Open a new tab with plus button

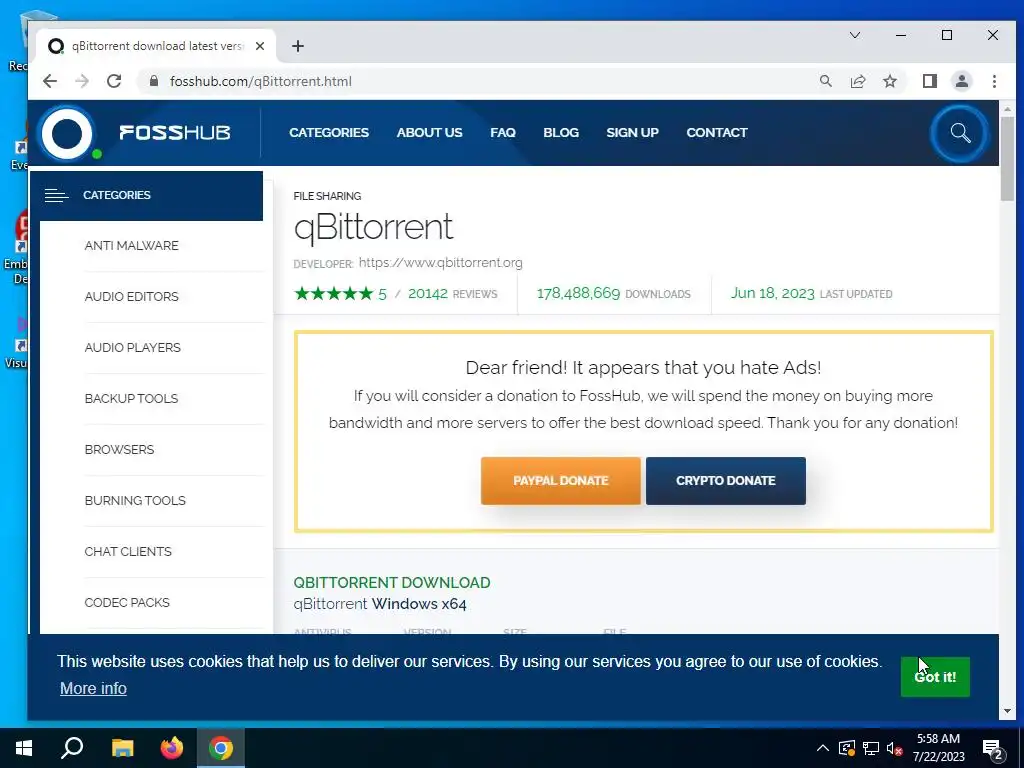coord(298,46)
